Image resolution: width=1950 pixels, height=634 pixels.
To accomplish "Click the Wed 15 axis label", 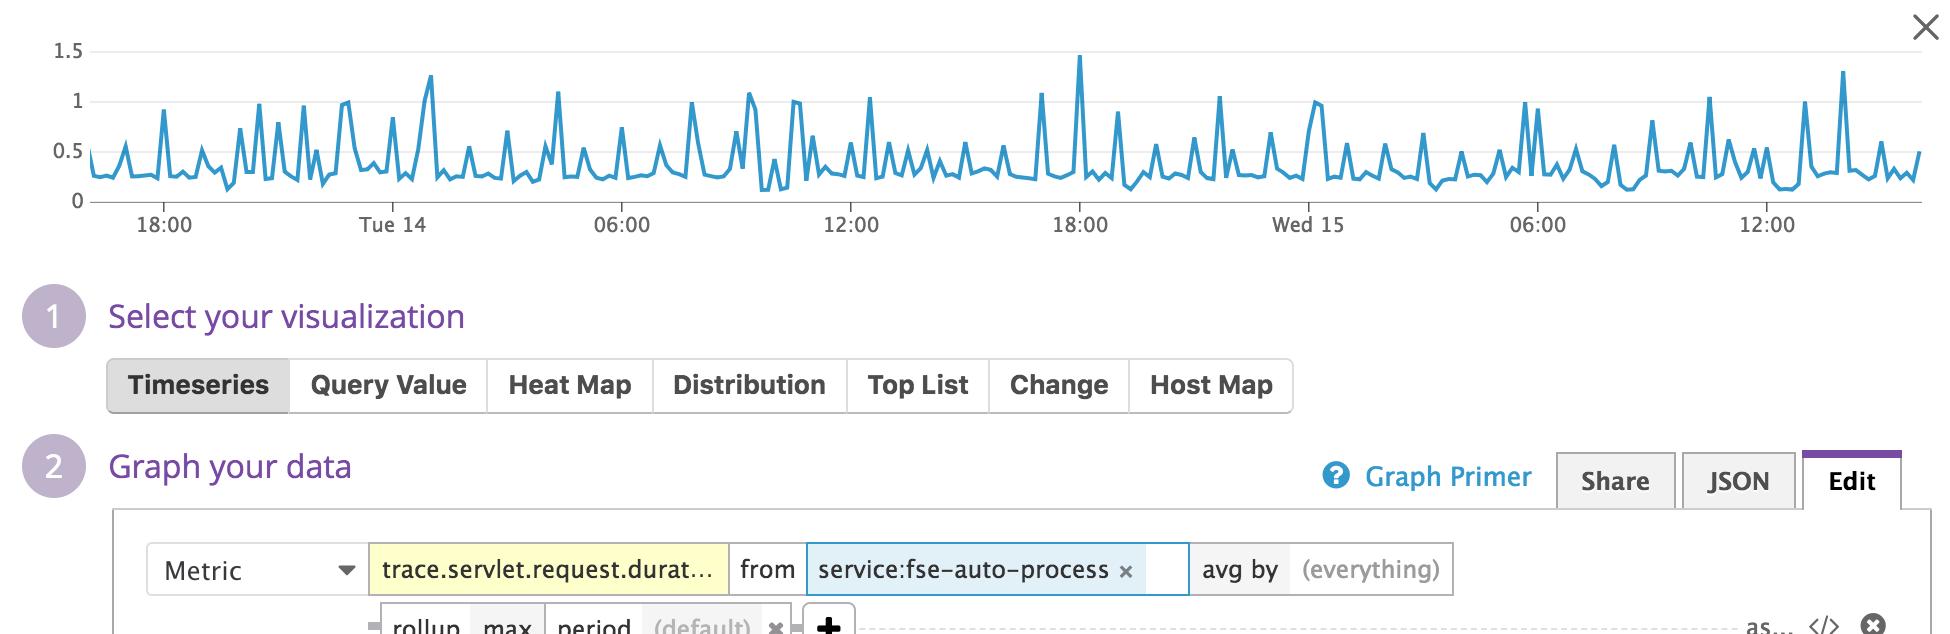I will 1307,225.
